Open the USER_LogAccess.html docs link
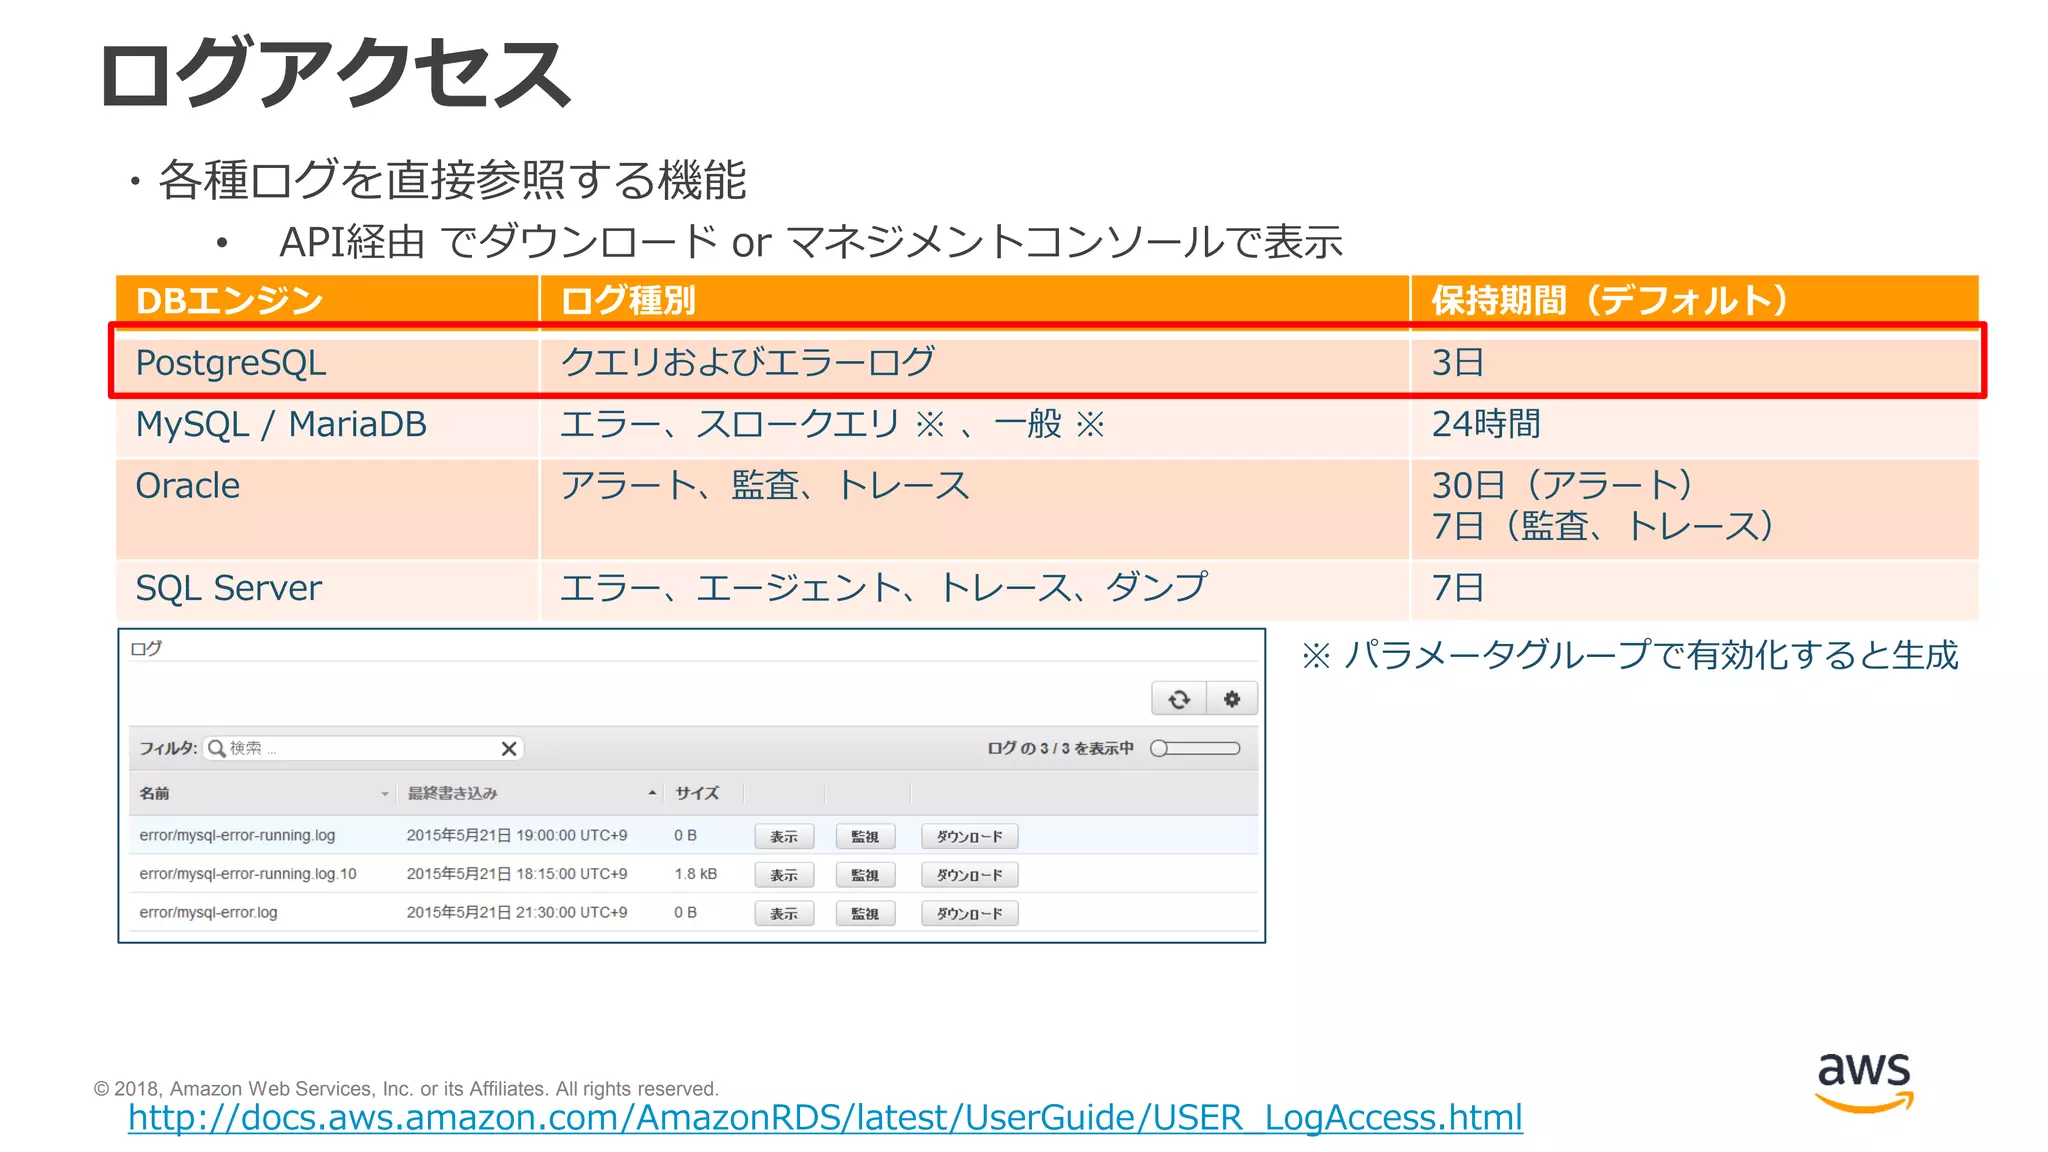The image size is (2048, 1152). click(x=825, y=1118)
